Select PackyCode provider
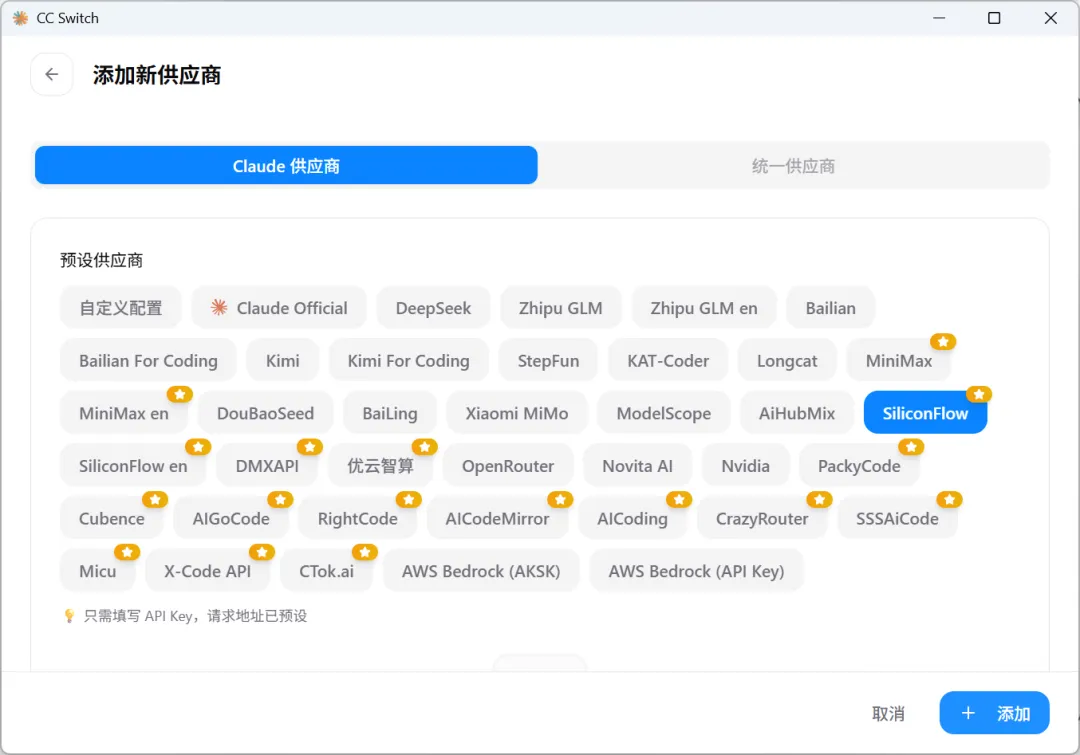Viewport: 1080px width, 755px height. click(859, 466)
